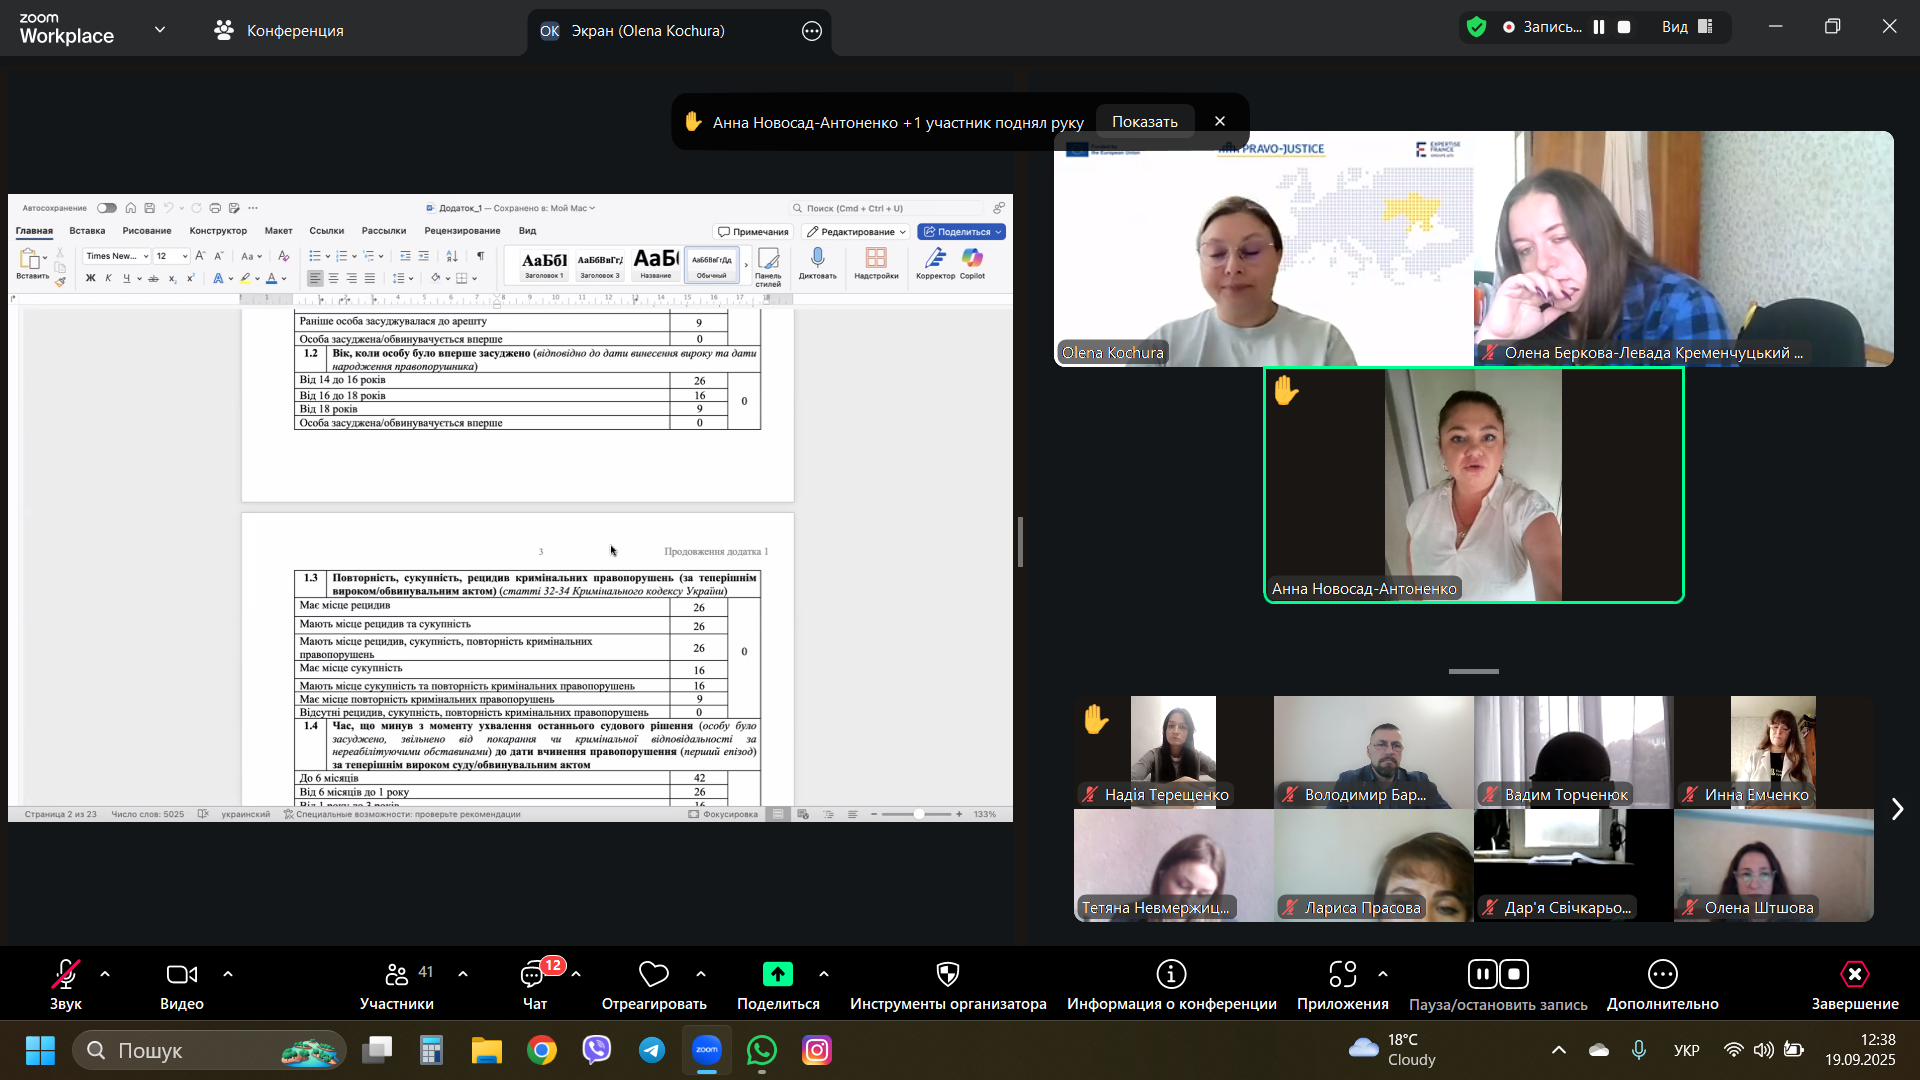
Task: Pause recording in the top recording indicator
Action: 1599,28
